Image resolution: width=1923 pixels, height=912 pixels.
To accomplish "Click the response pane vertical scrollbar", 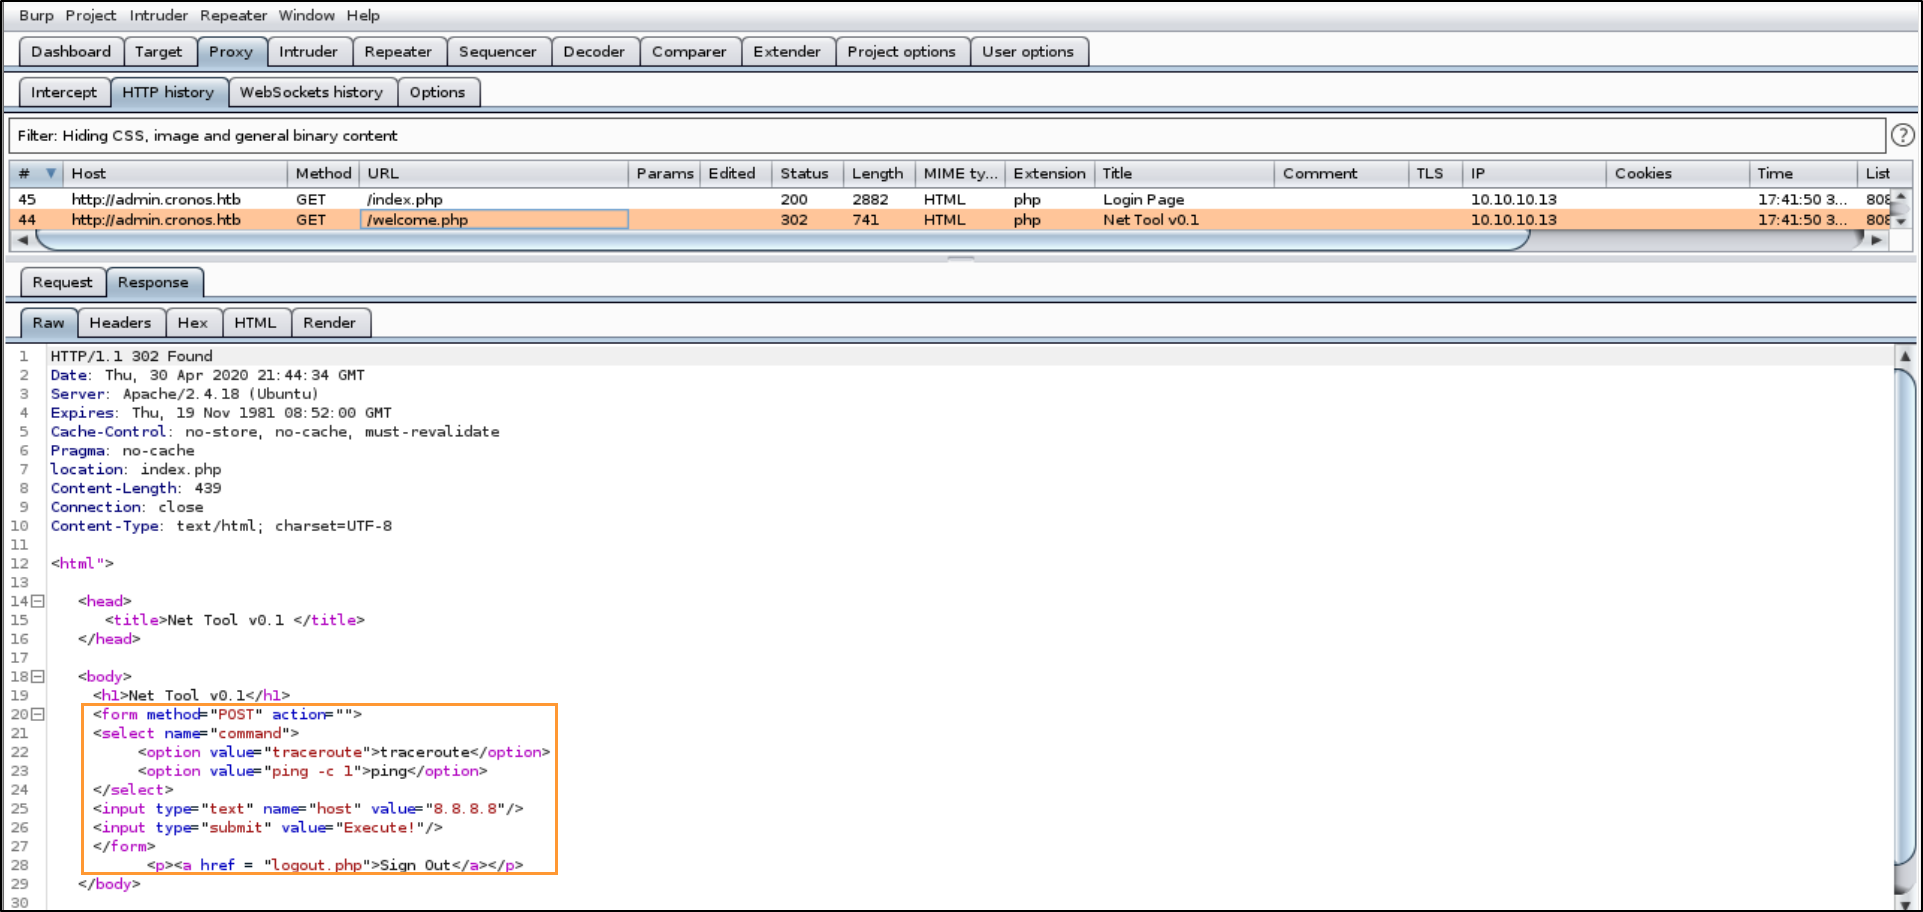I will 1905,618.
